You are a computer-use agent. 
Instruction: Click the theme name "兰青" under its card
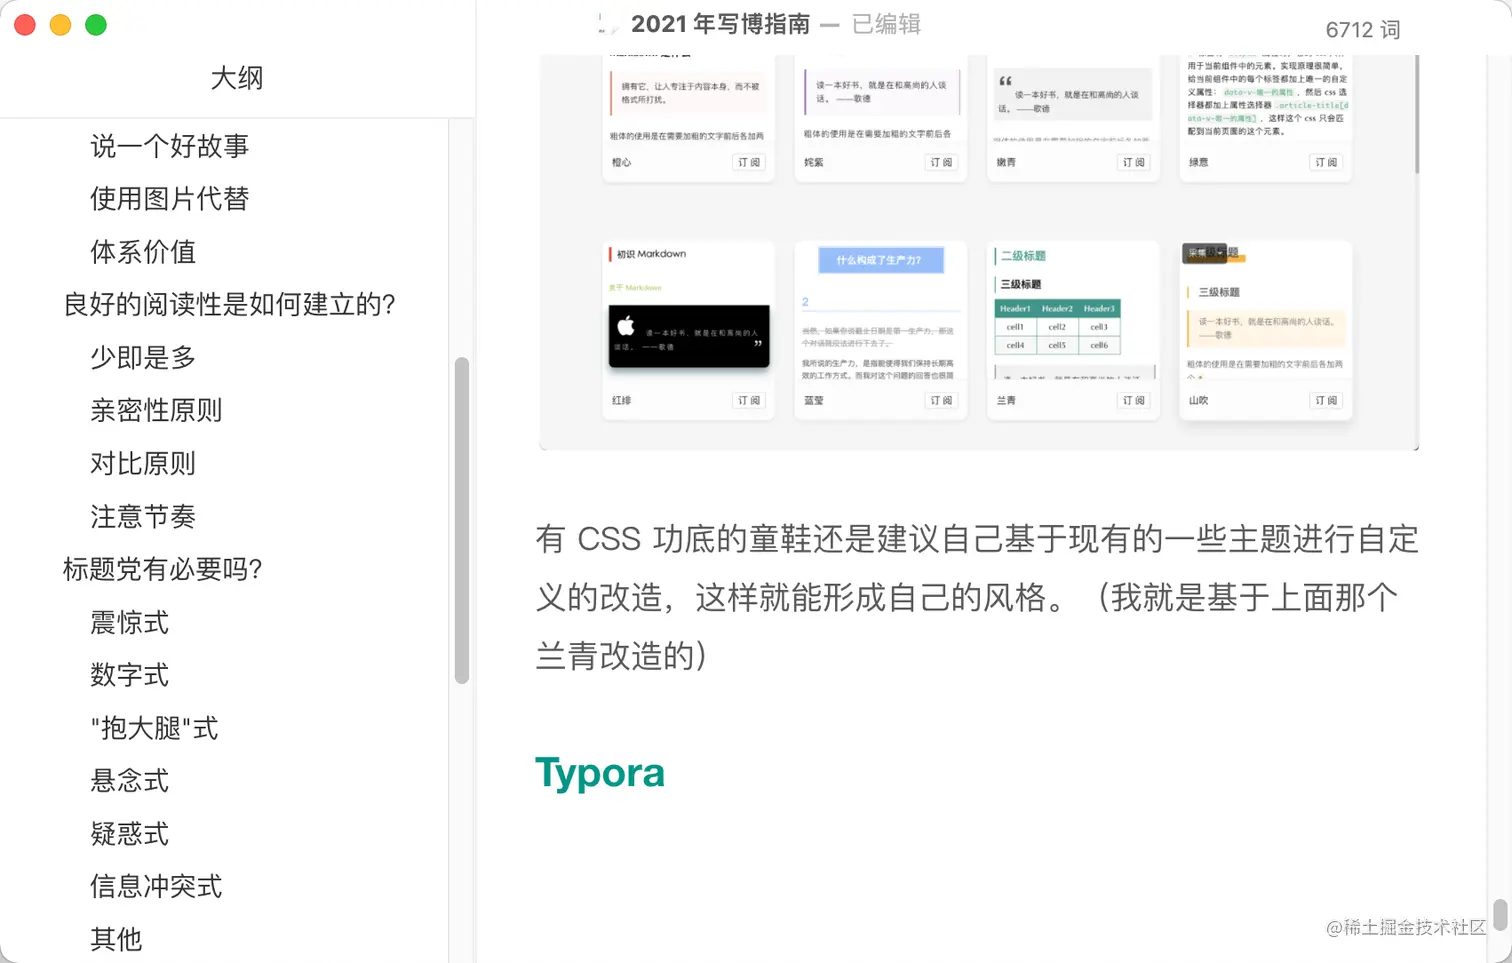(1006, 400)
